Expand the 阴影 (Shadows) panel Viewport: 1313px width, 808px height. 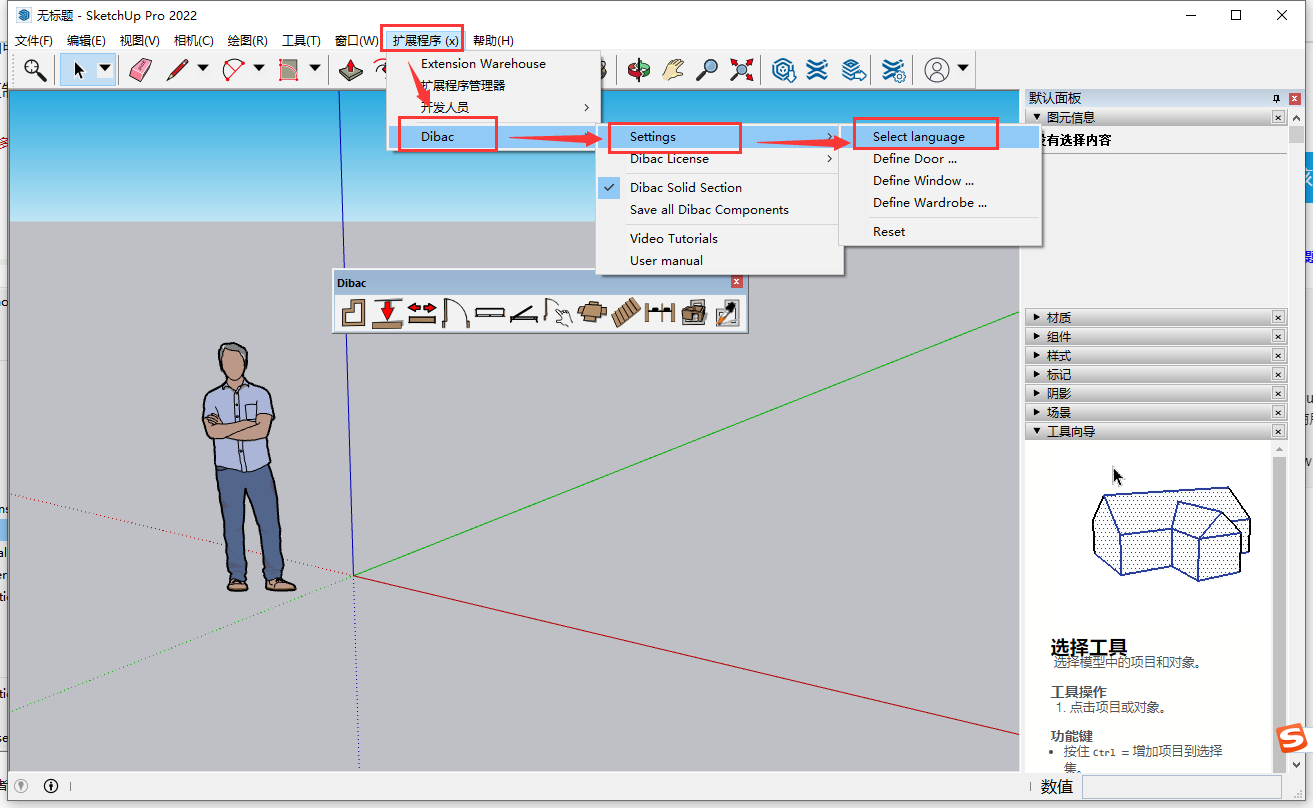coord(1058,393)
